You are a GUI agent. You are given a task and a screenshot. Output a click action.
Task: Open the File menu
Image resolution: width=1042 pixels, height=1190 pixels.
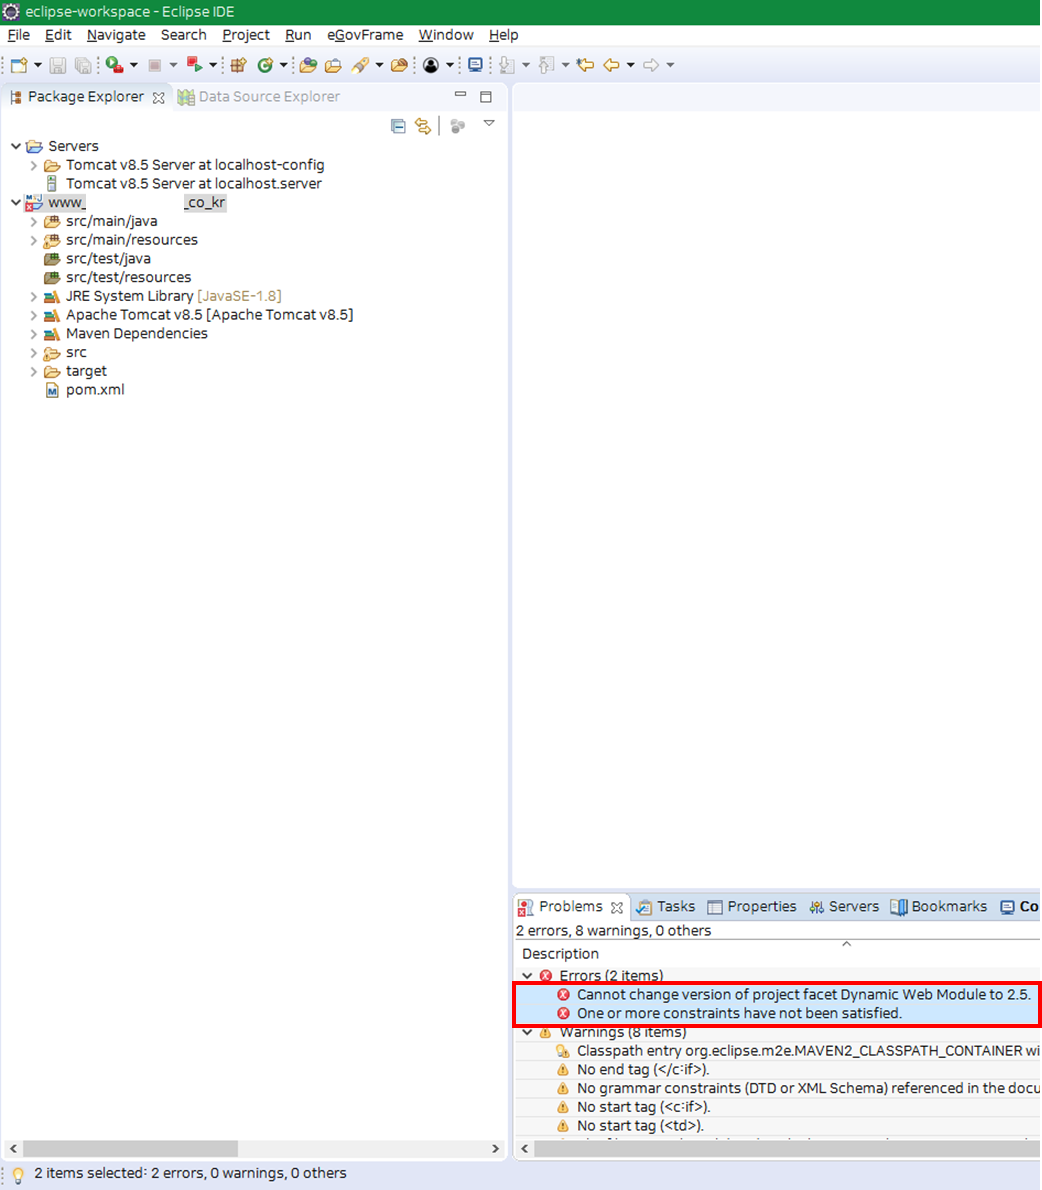pyautogui.click(x=18, y=35)
